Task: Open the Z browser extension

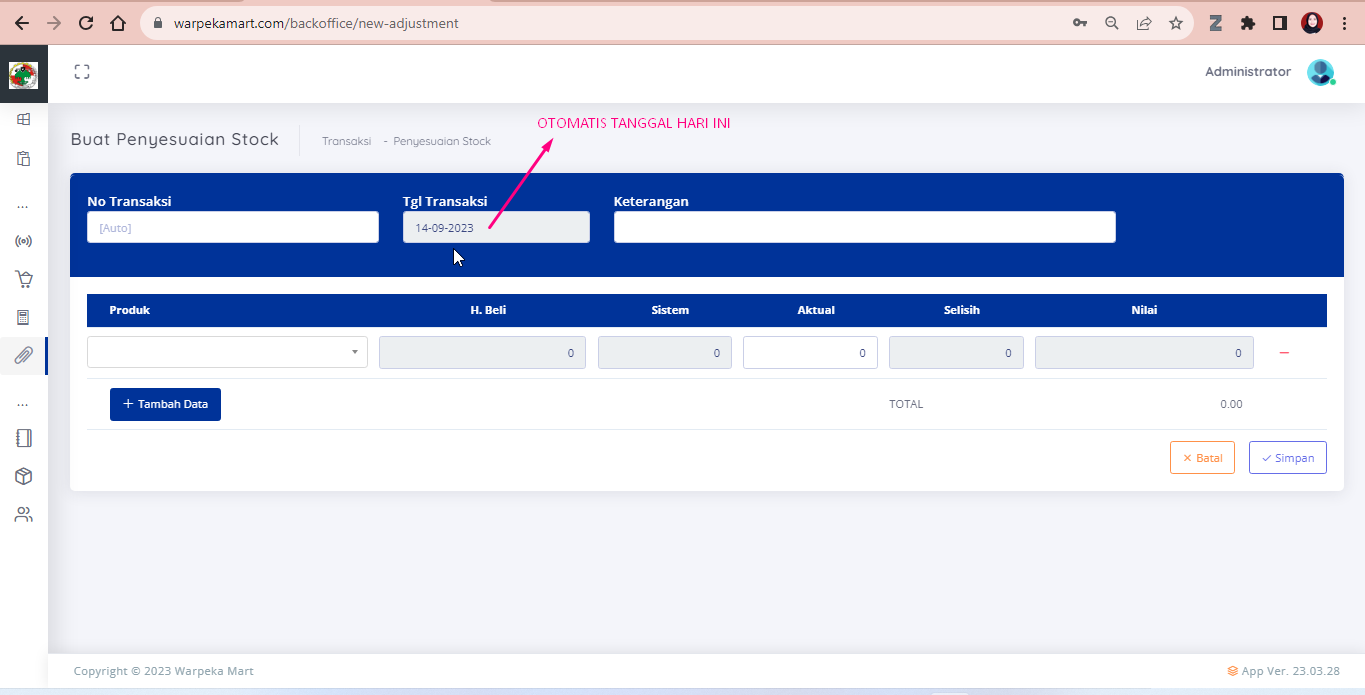Action: click(1216, 23)
